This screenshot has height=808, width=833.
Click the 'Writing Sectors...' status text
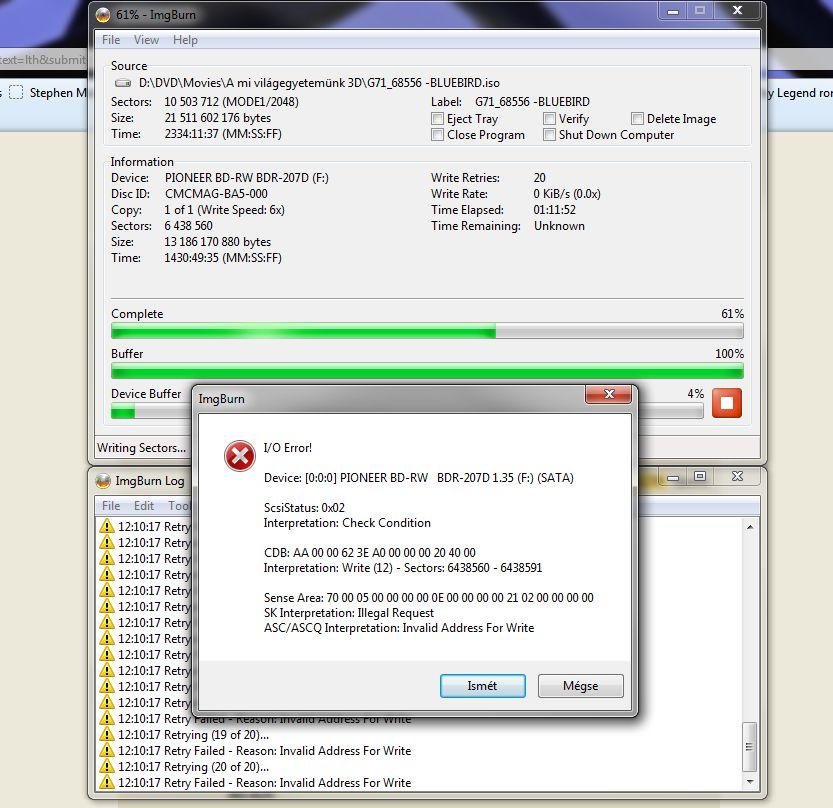[141, 448]
